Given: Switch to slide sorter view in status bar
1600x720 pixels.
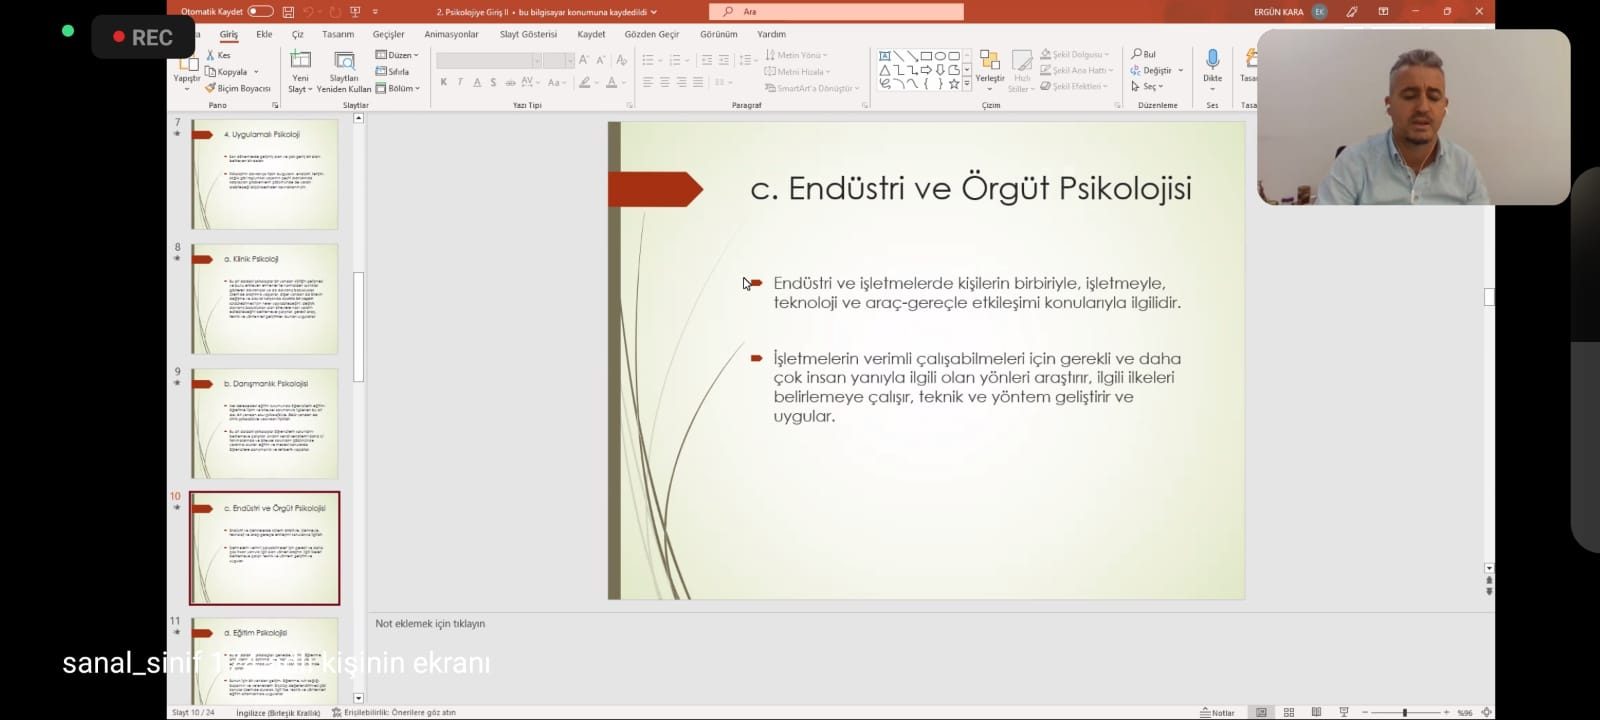Looking at the screenshot, I should (x=1289, y=712).
